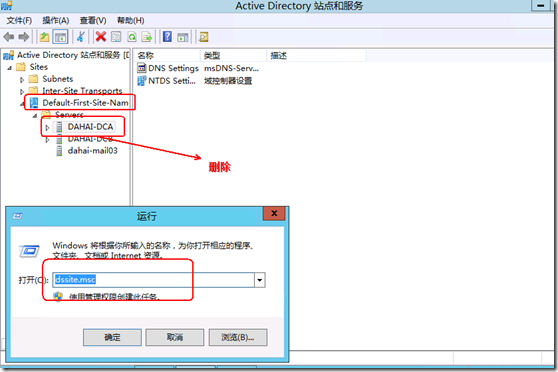Click the blue Help question mark icon

(x=167, y=37)
